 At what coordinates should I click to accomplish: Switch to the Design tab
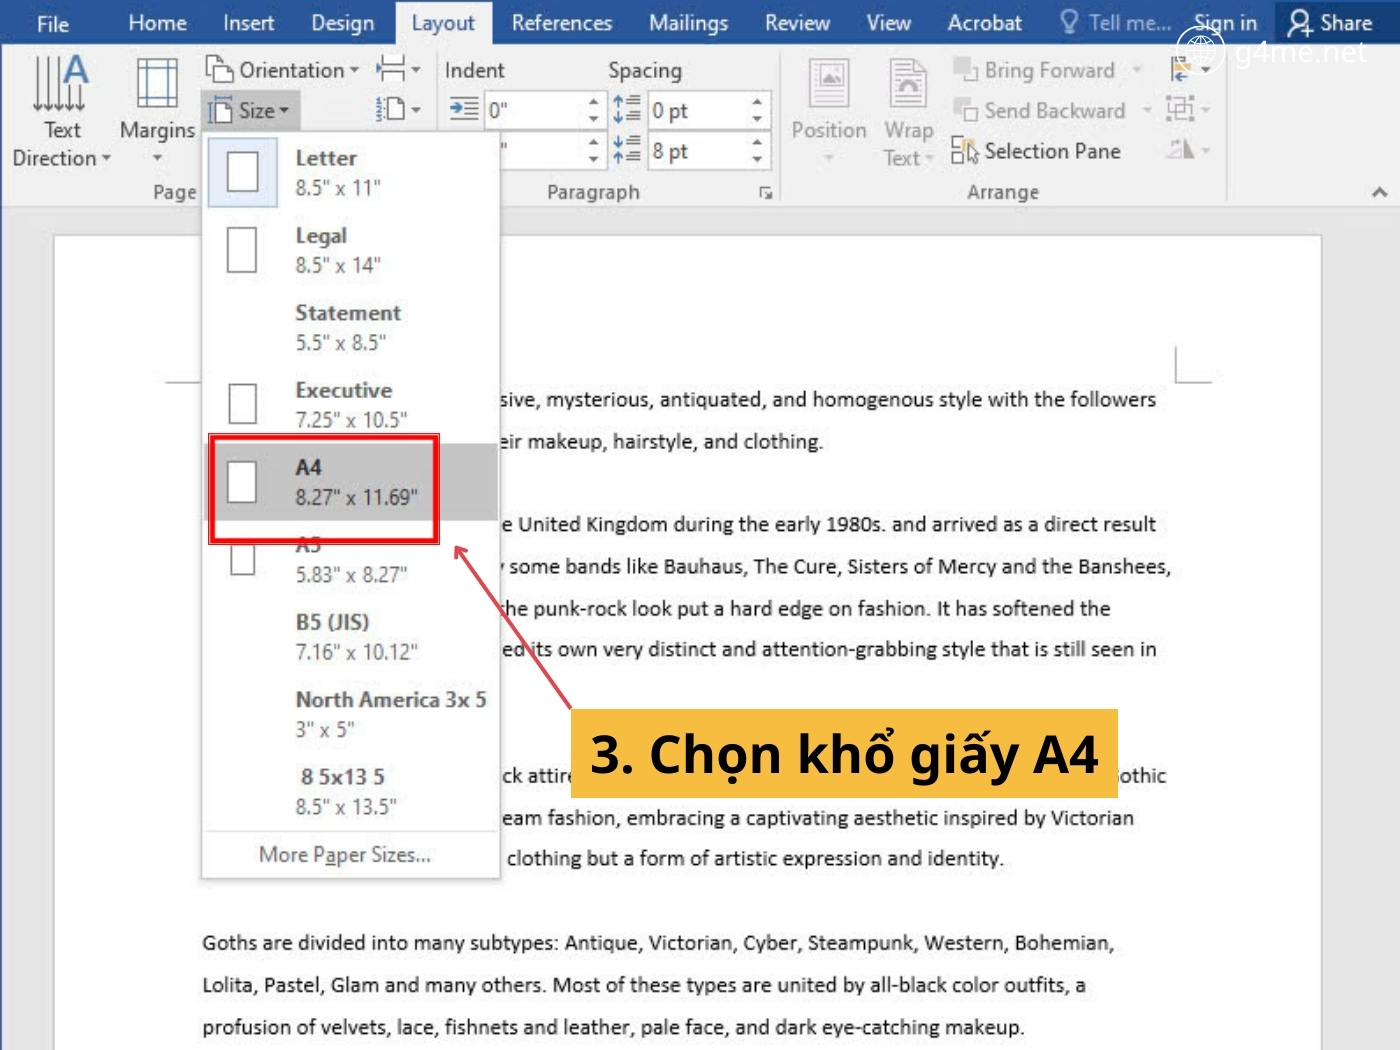(342, 23)
